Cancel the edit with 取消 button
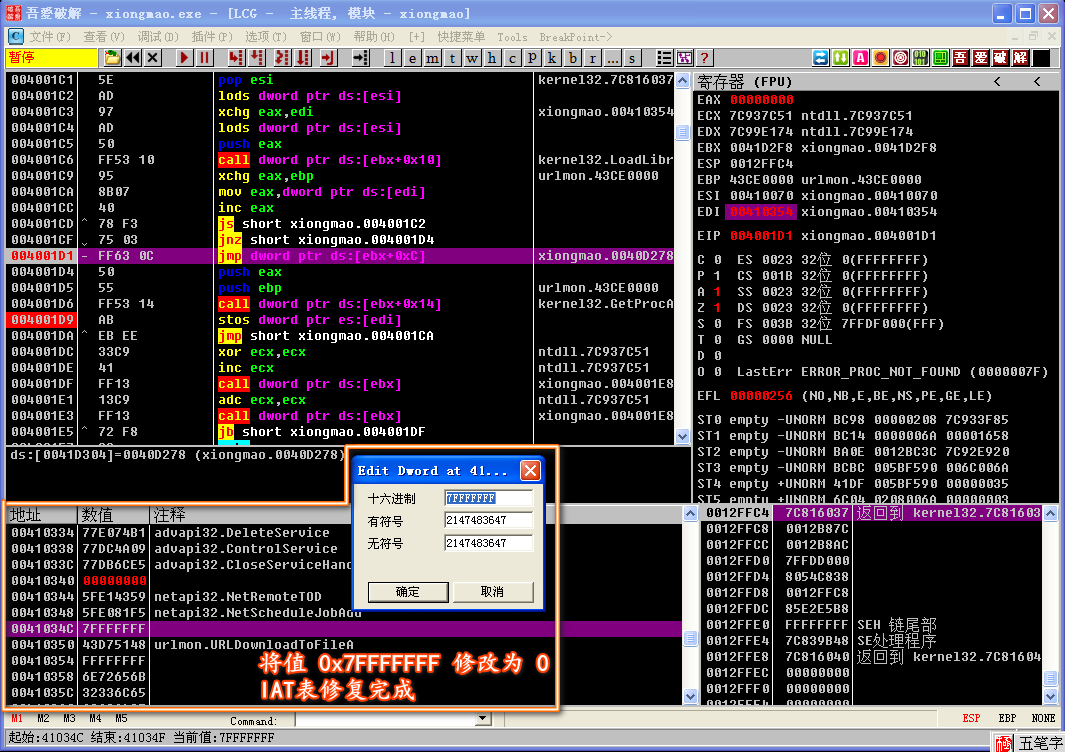The width and height of the screenshot is (1065, 752). (x=492, y=592)
